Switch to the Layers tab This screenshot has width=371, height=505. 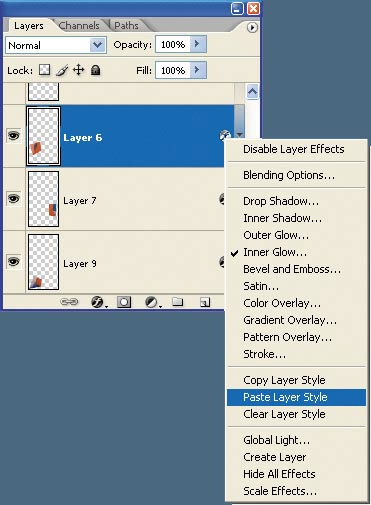pos(29,26)
